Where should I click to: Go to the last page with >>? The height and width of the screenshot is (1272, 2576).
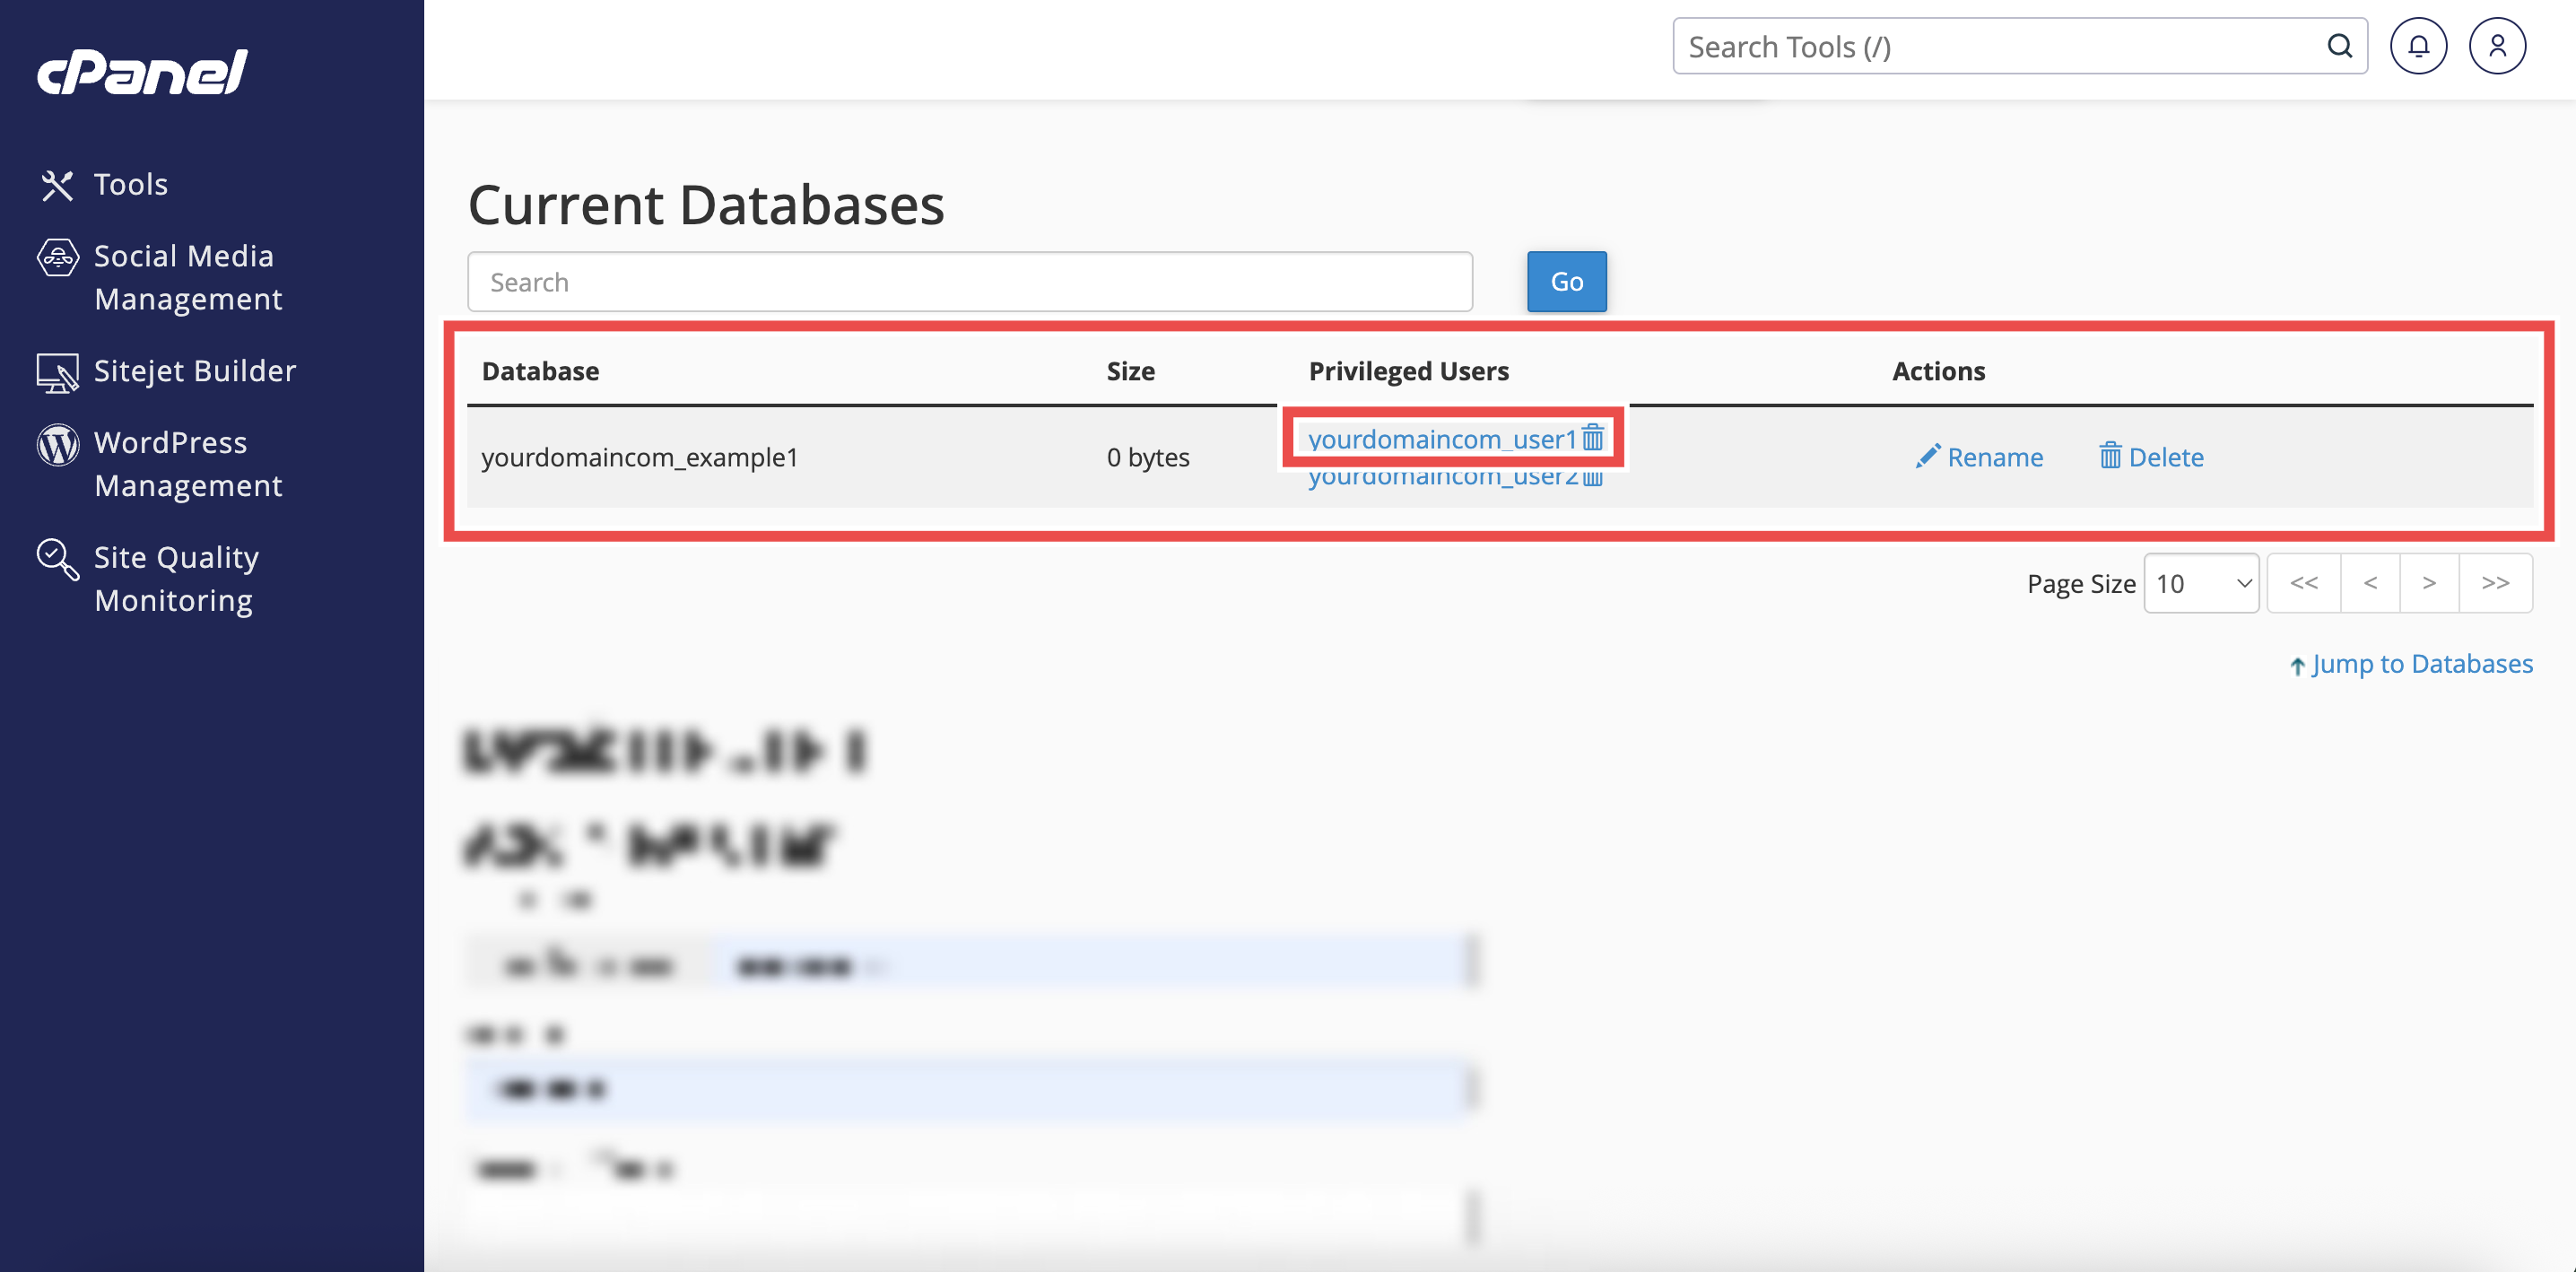pos(2495,583)
